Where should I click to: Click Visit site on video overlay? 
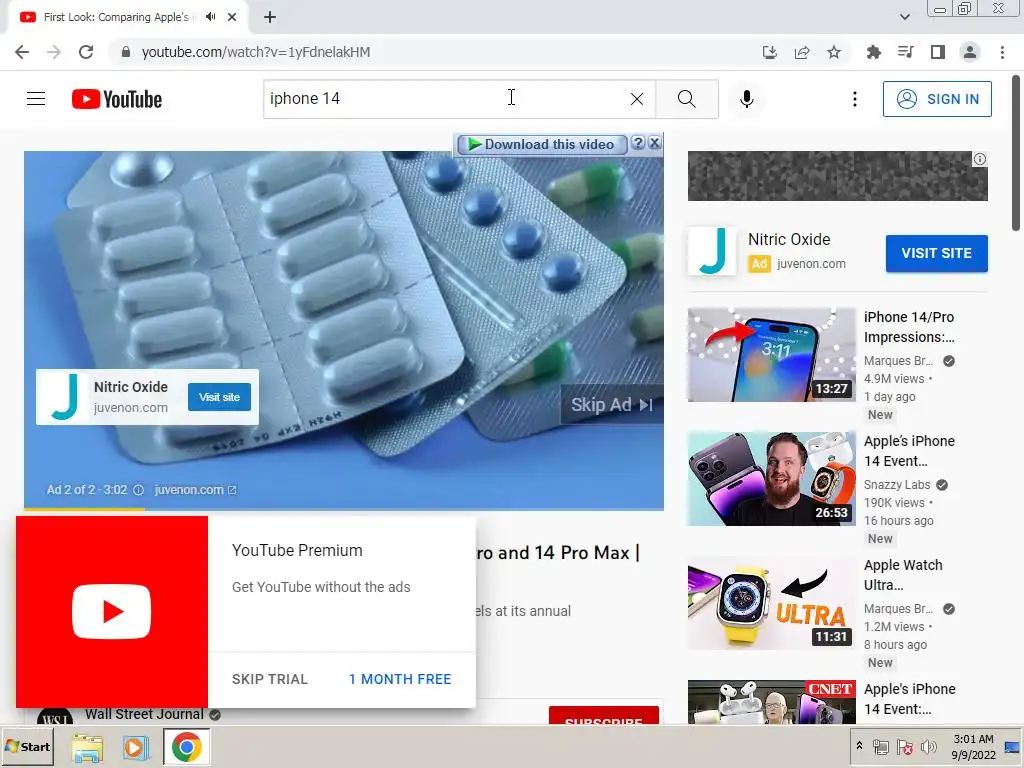pyautogui.click(x=219, y=397)
